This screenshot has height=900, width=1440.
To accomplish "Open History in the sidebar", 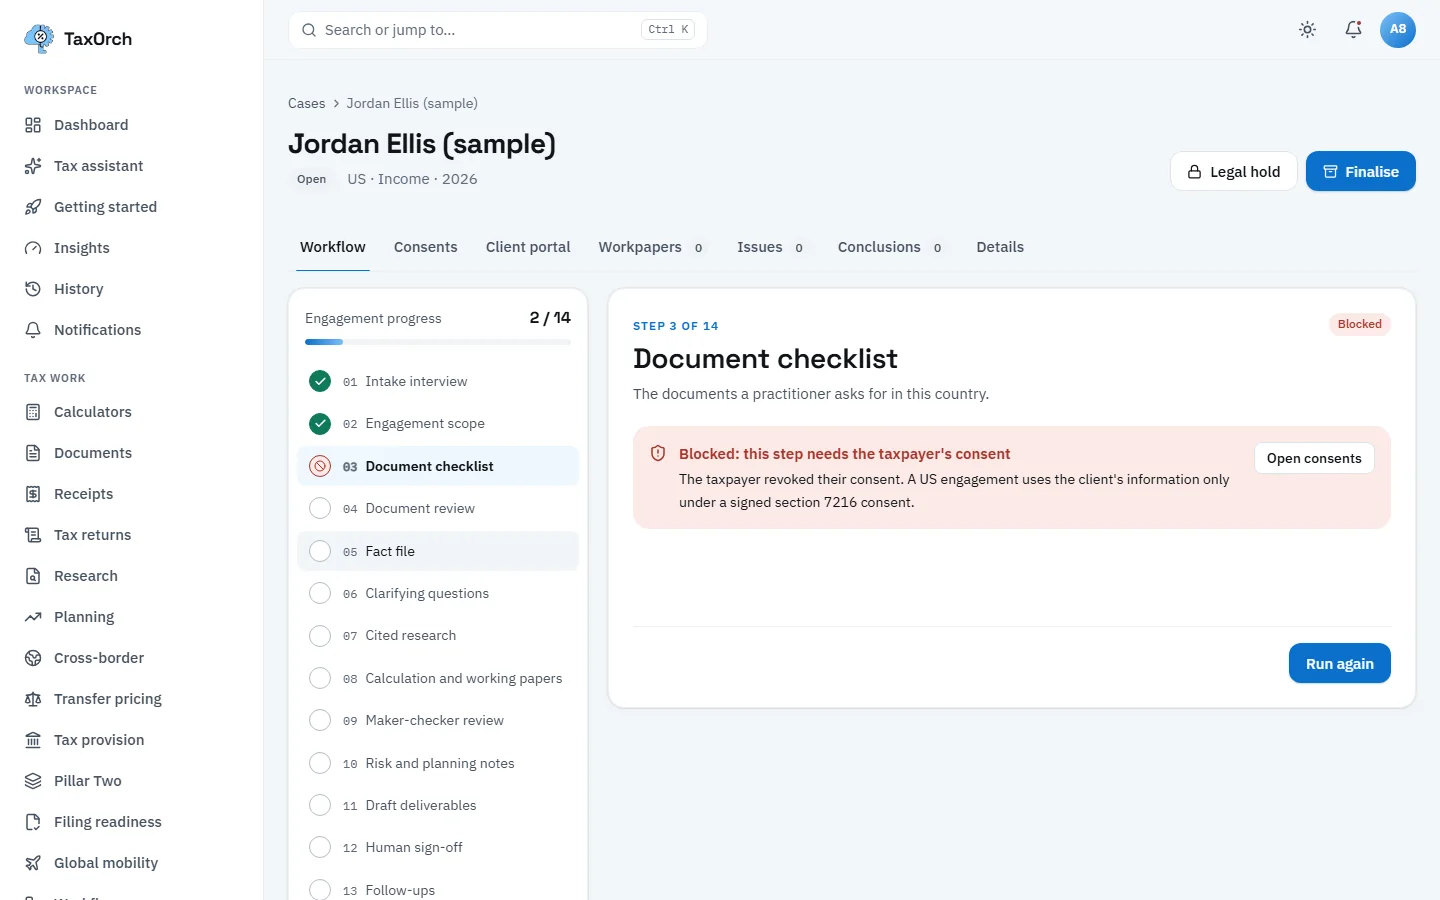I will coord(131,289).
